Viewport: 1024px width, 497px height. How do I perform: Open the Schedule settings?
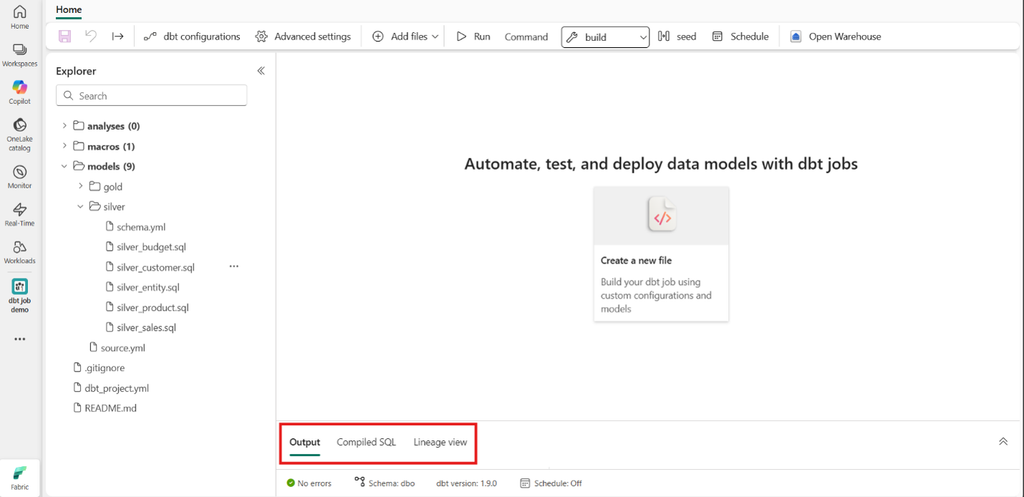pyautogui.click(x=741, y=37)
